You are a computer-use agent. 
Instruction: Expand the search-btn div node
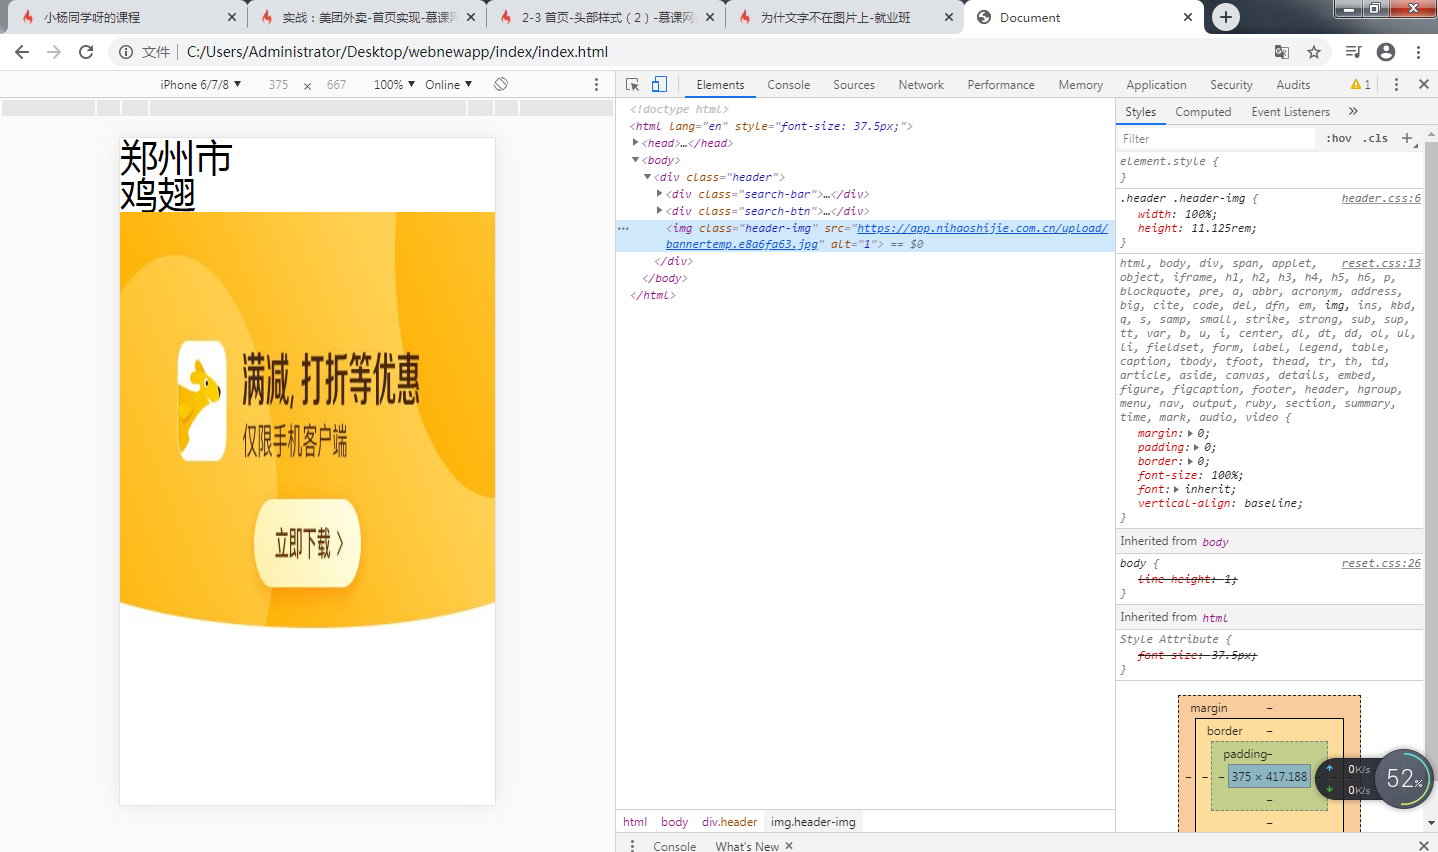pos(659,211)
